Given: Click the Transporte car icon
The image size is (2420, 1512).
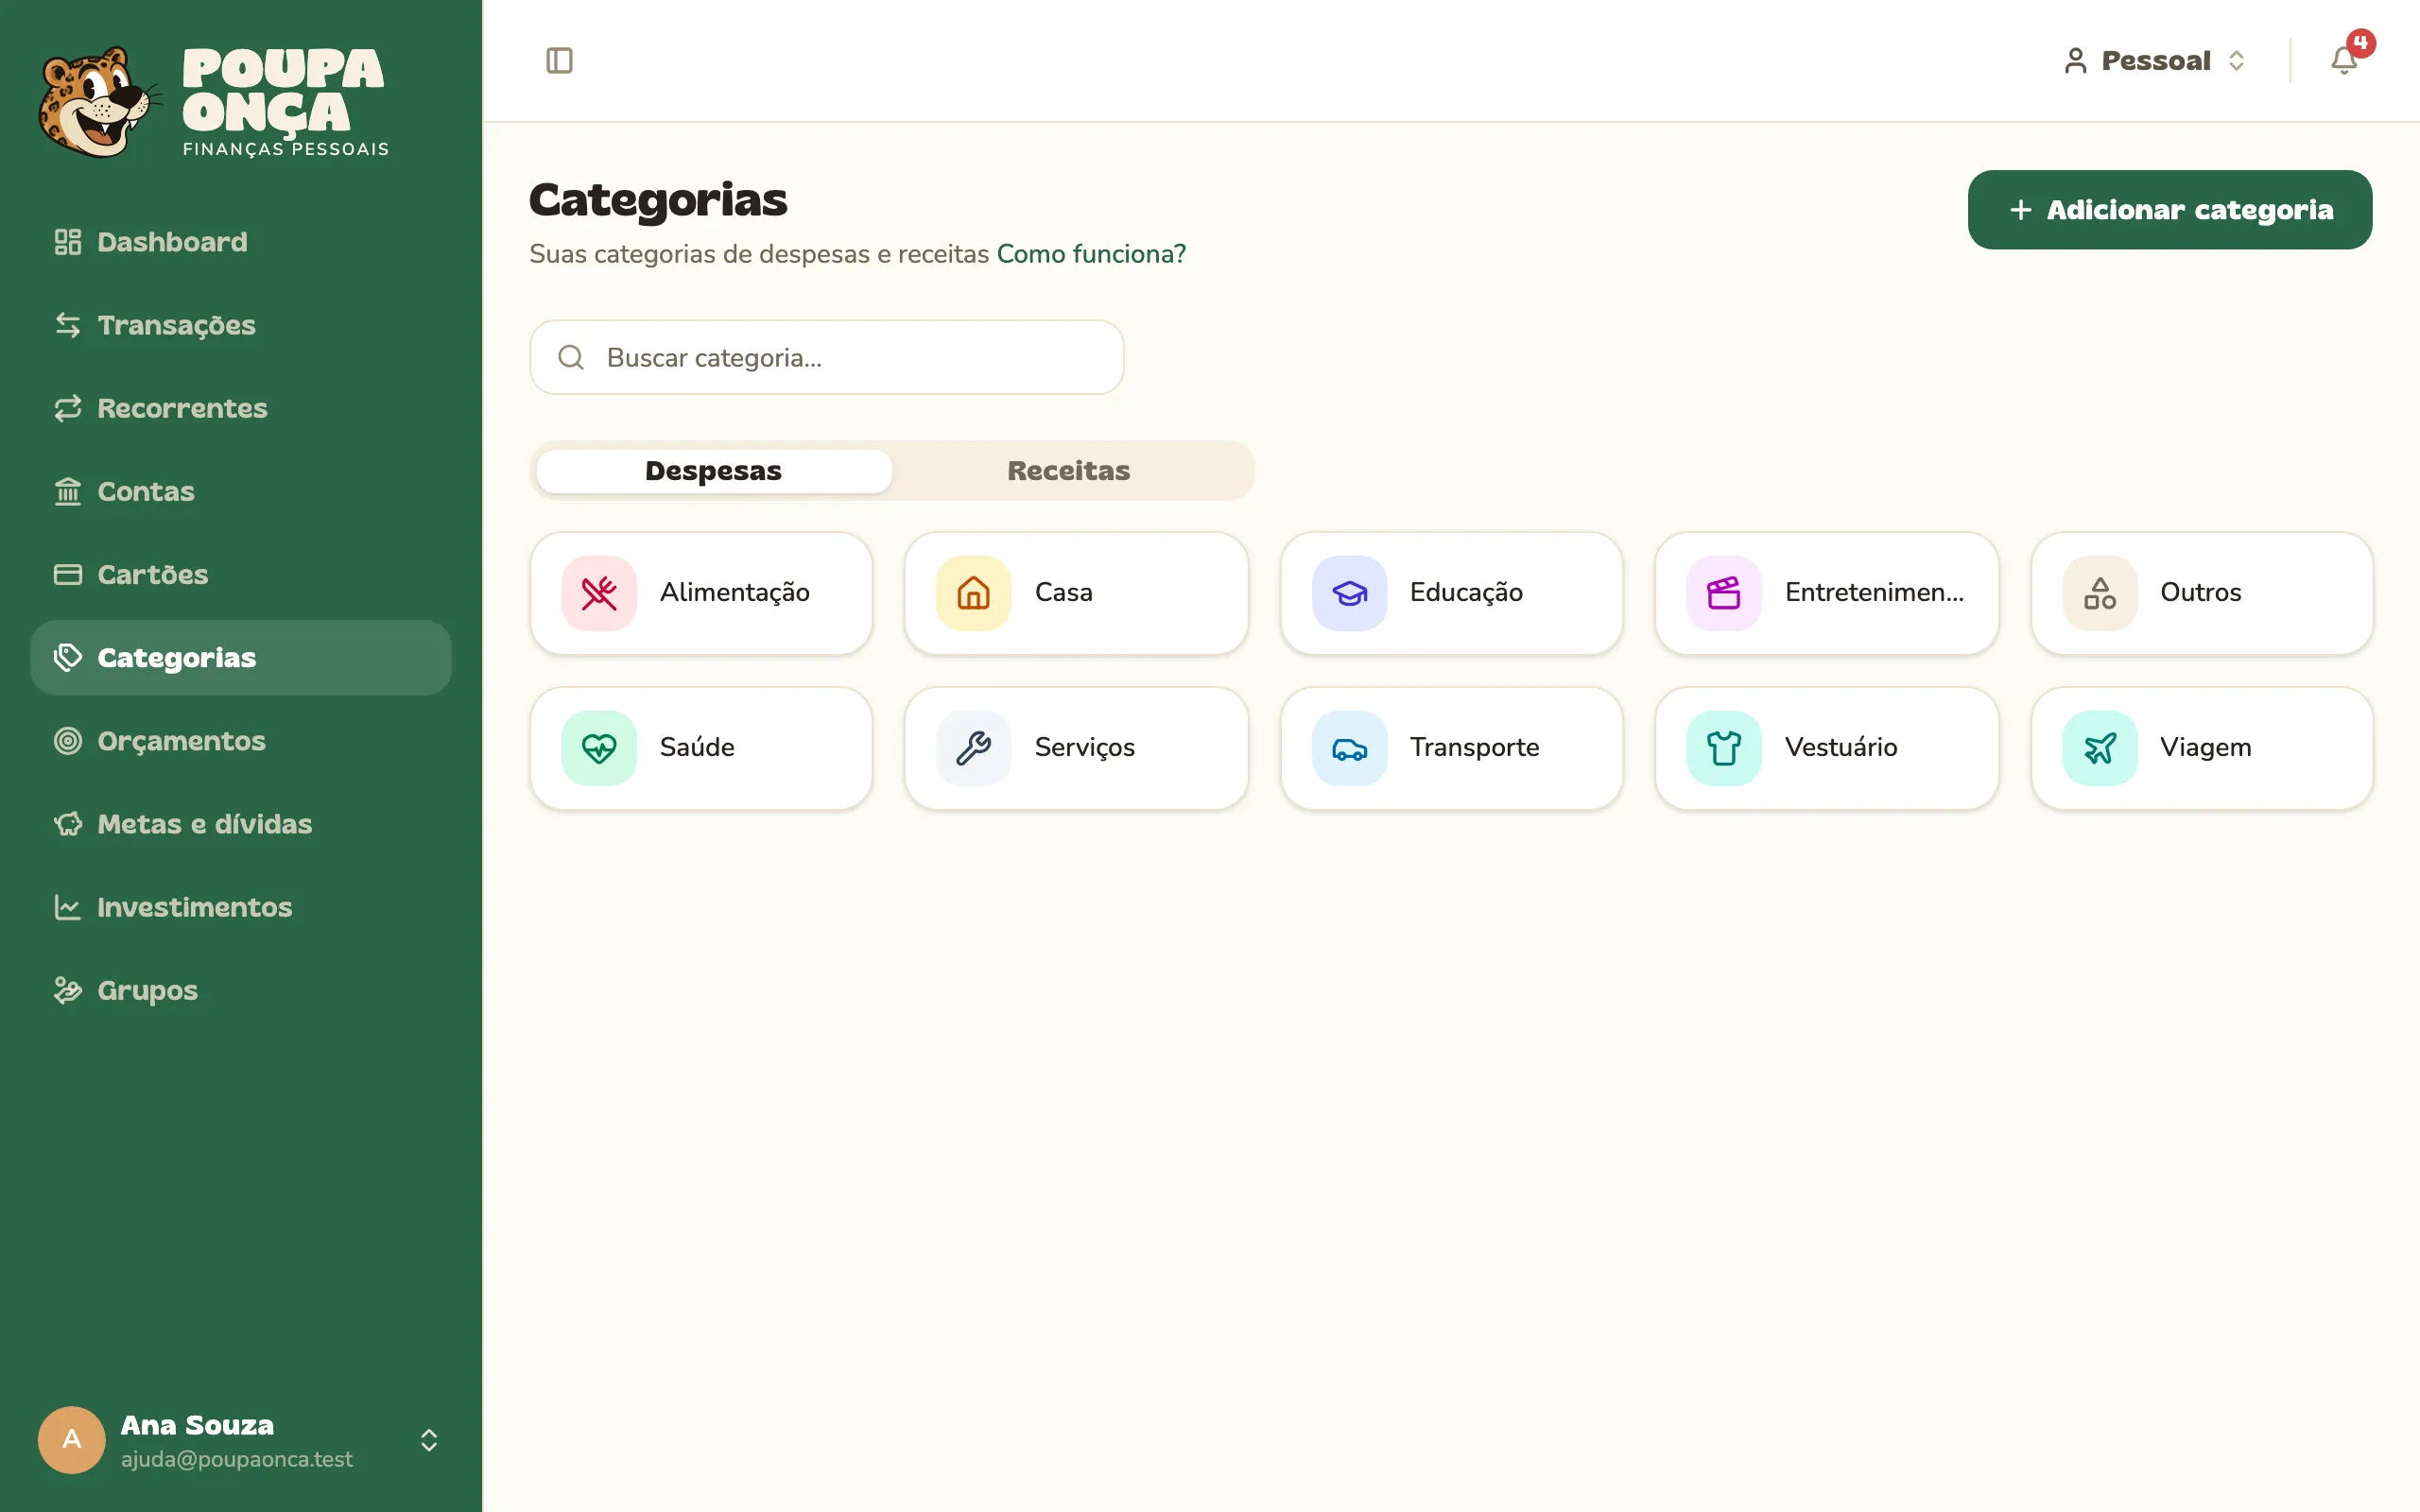Looking at the screenshot, I should pyautogui.click(x=1349, y=748).
